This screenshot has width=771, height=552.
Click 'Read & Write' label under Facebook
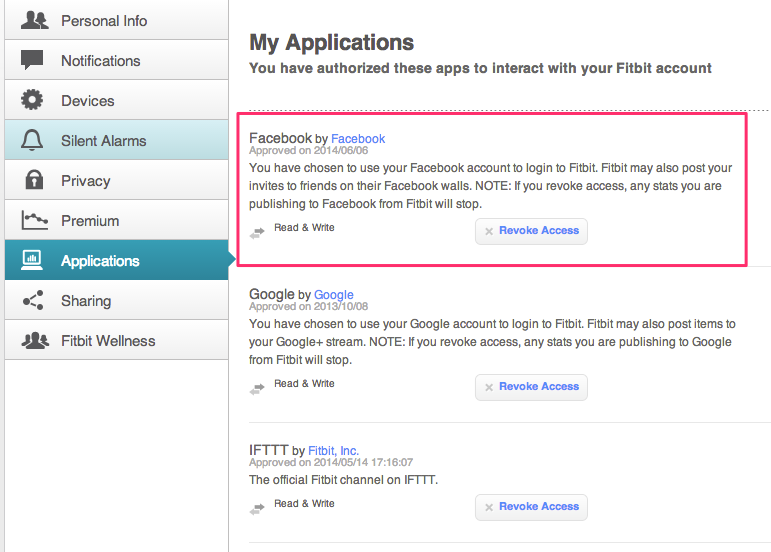tap(304, 228)
